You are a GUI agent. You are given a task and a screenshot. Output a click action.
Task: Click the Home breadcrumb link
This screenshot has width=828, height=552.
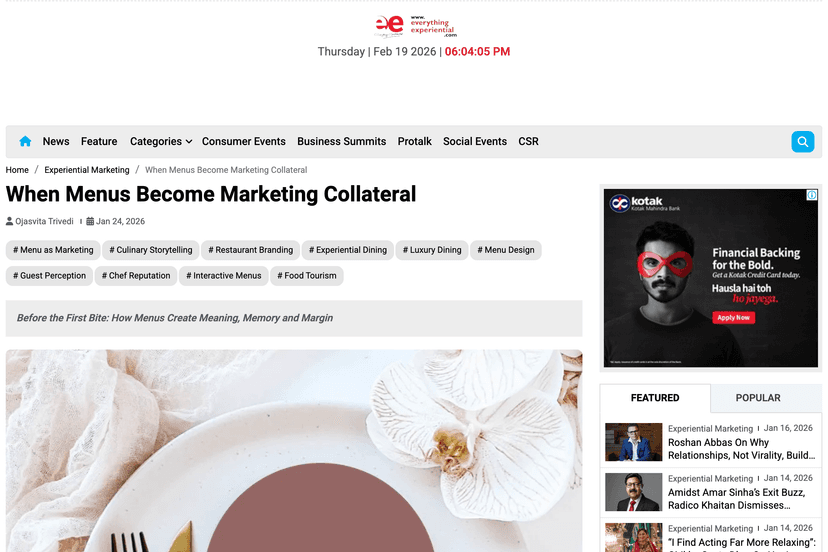[x=17, y=170]
